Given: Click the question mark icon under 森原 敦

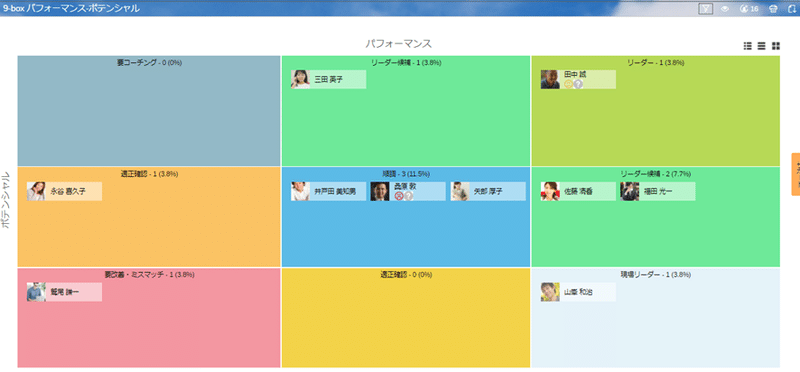Looking at the screenshot, I should (409, 196).
